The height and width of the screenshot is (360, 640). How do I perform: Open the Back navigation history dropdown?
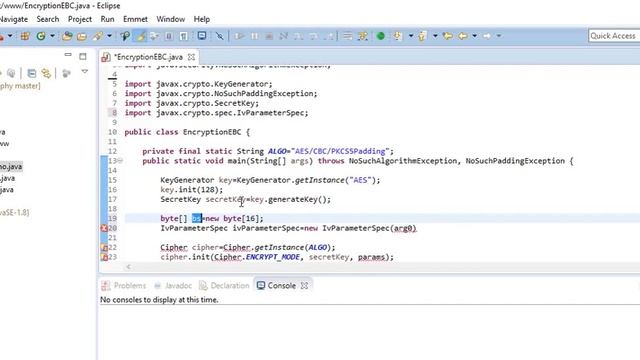(474, 36)
